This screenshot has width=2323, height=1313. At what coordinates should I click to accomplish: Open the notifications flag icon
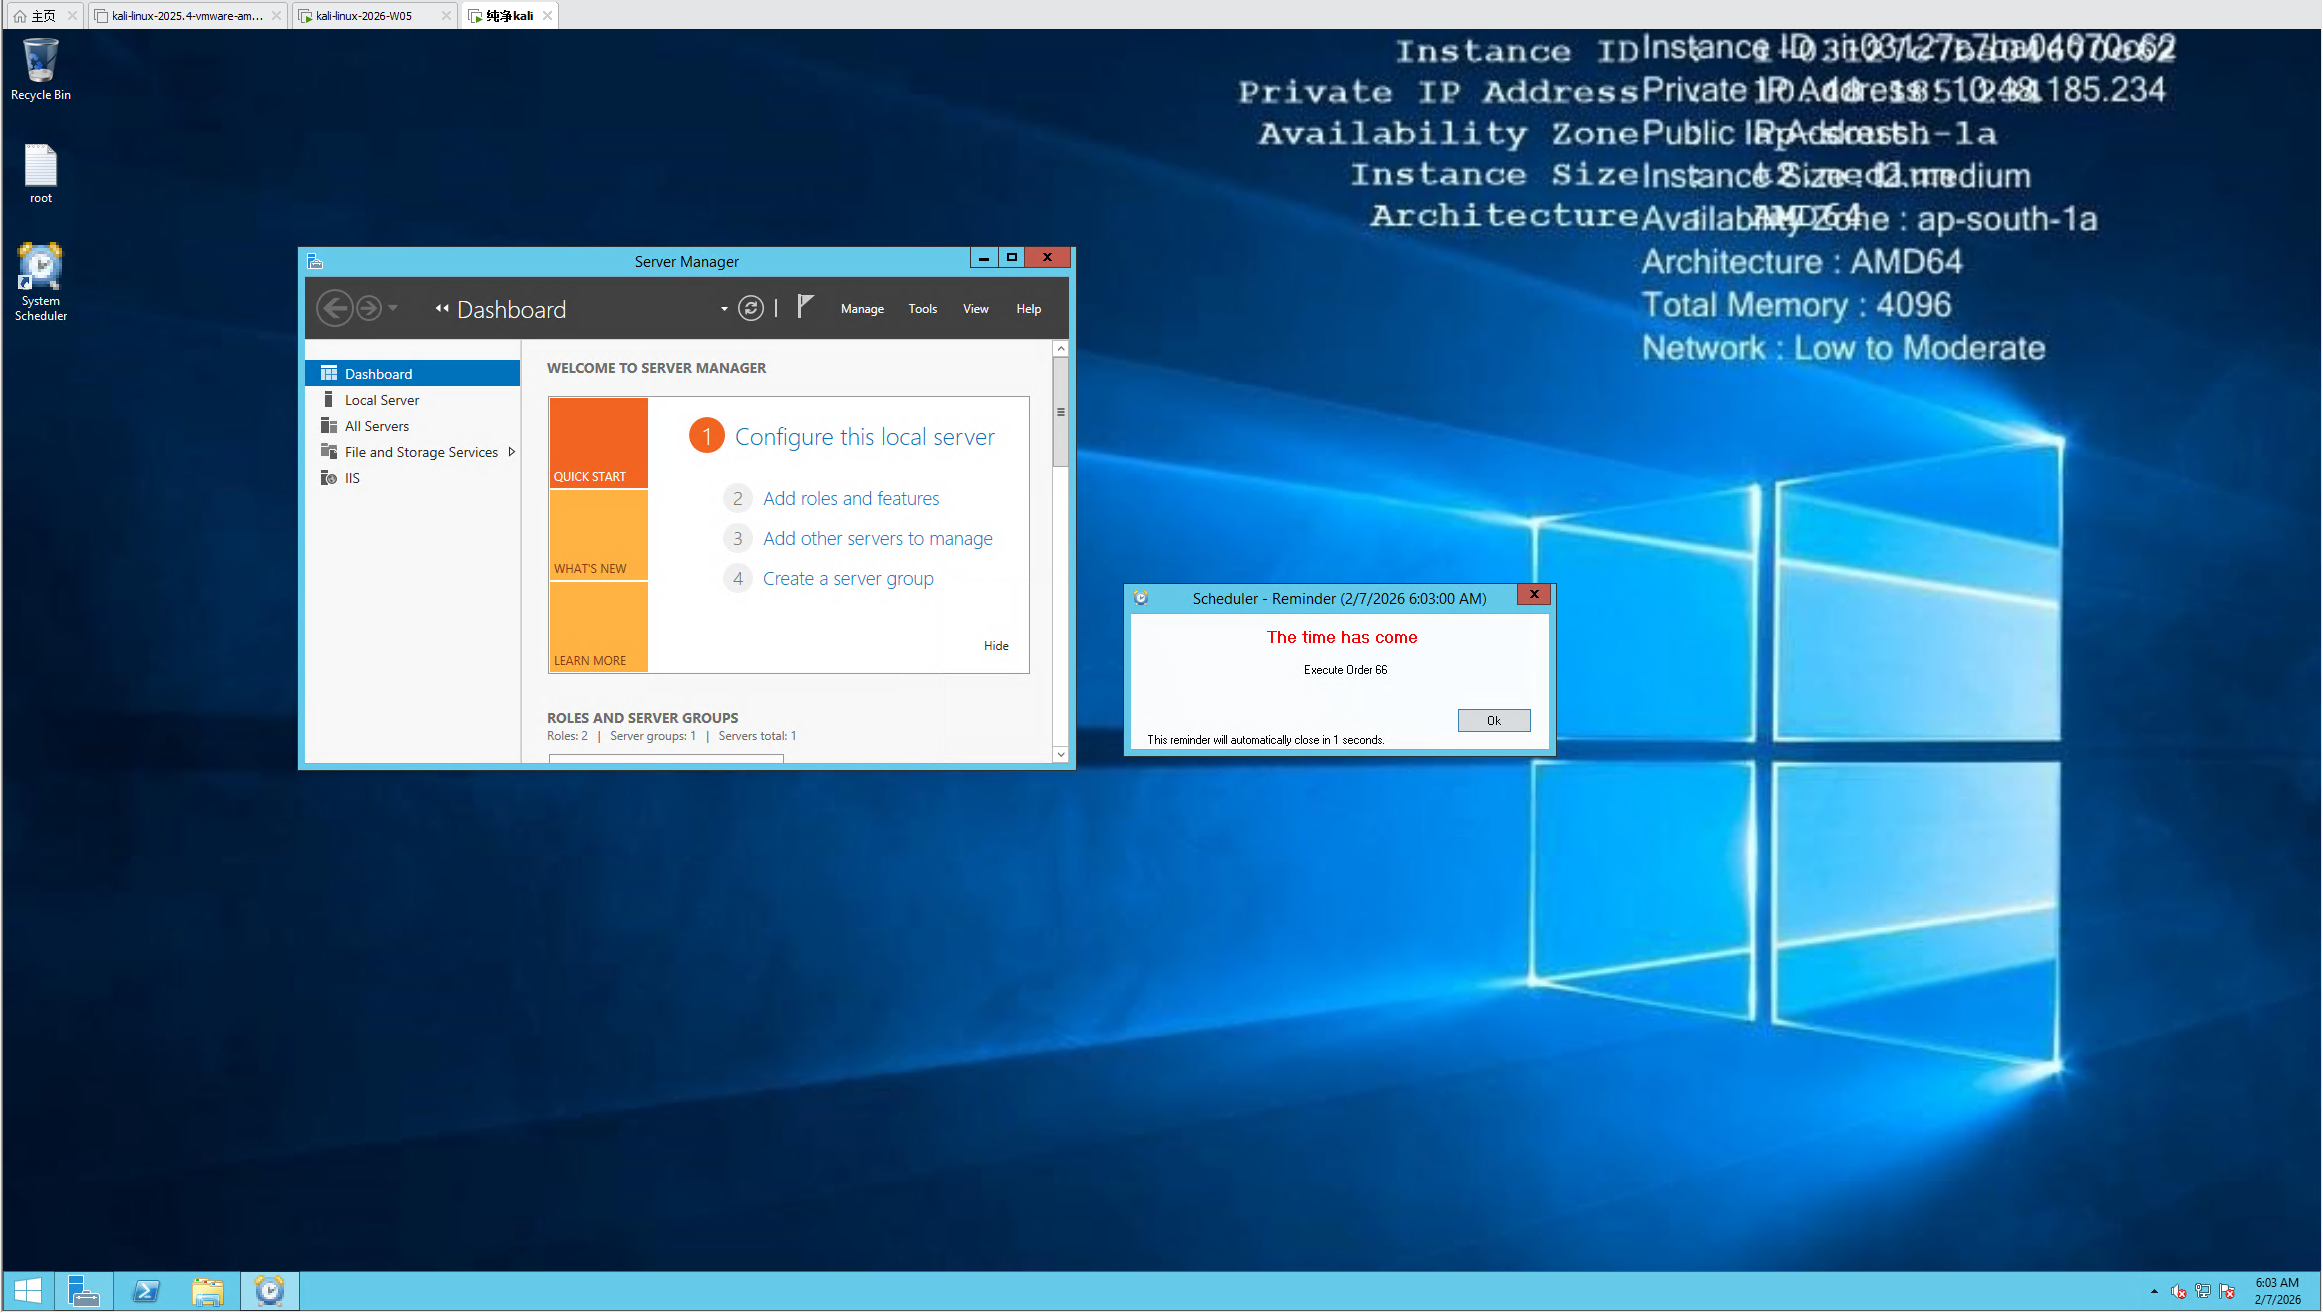click(805, 307)
